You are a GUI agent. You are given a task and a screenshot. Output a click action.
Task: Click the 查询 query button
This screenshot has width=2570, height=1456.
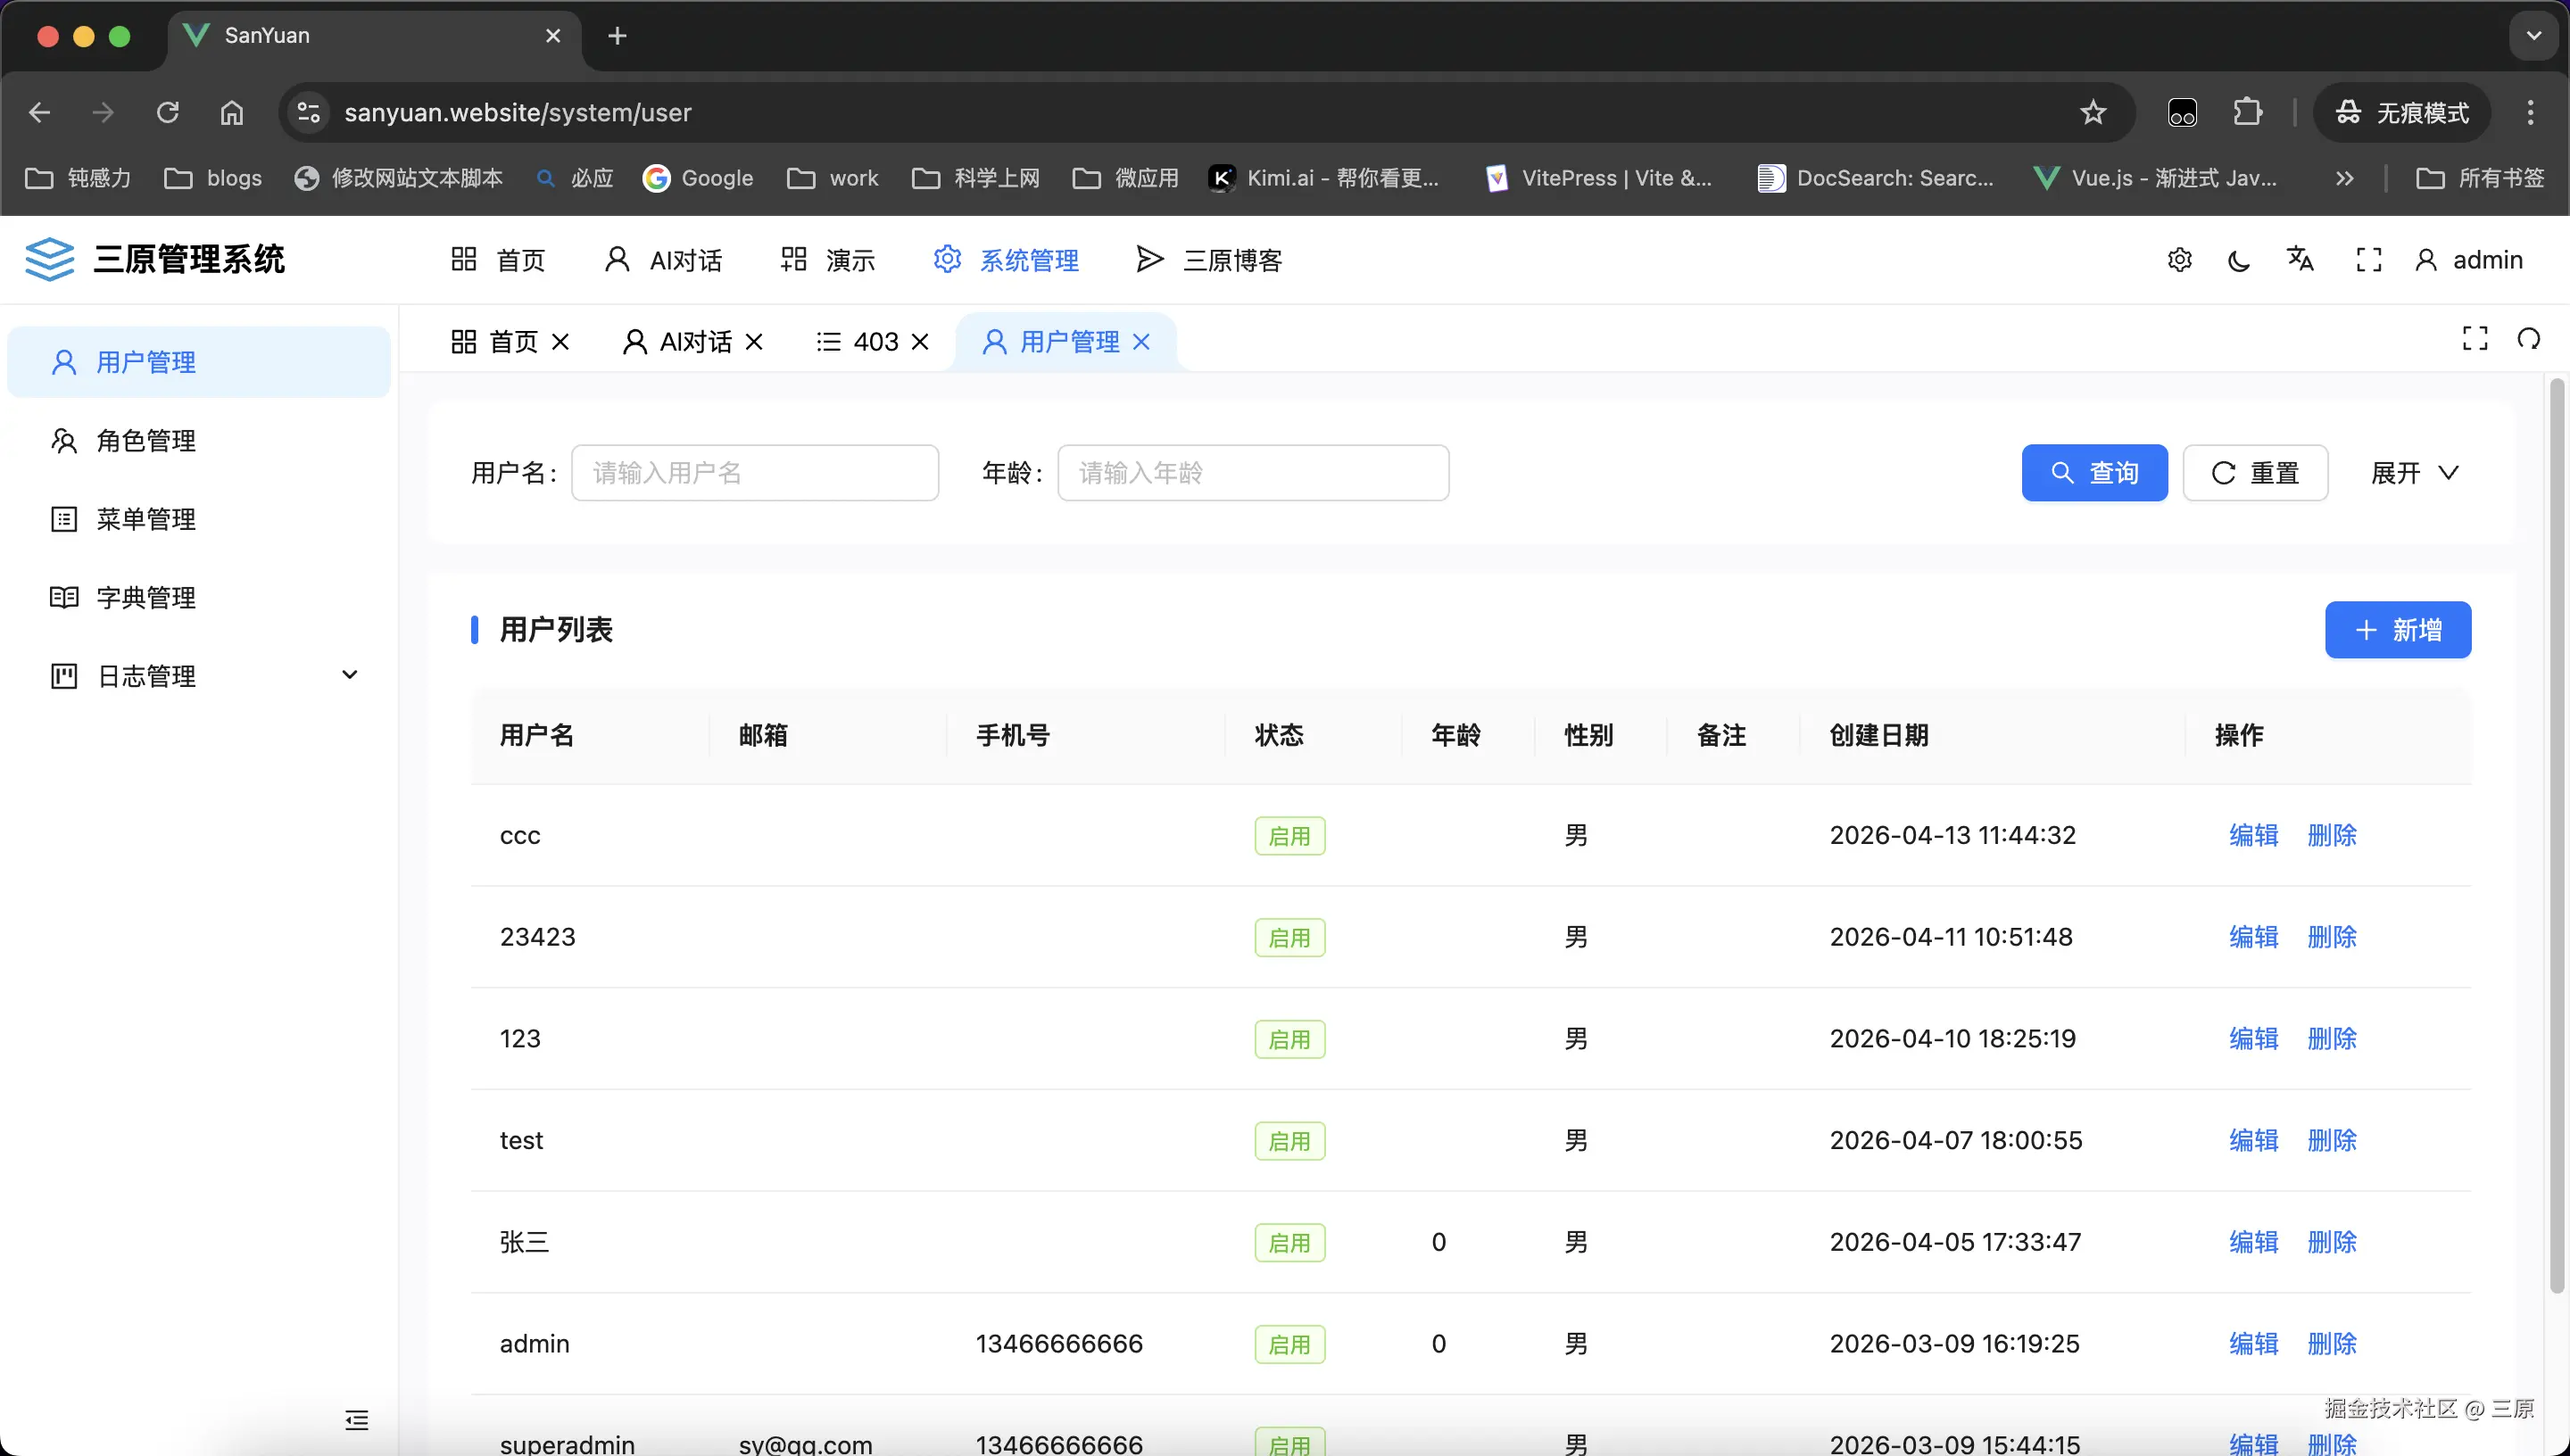pos(2094,472)
